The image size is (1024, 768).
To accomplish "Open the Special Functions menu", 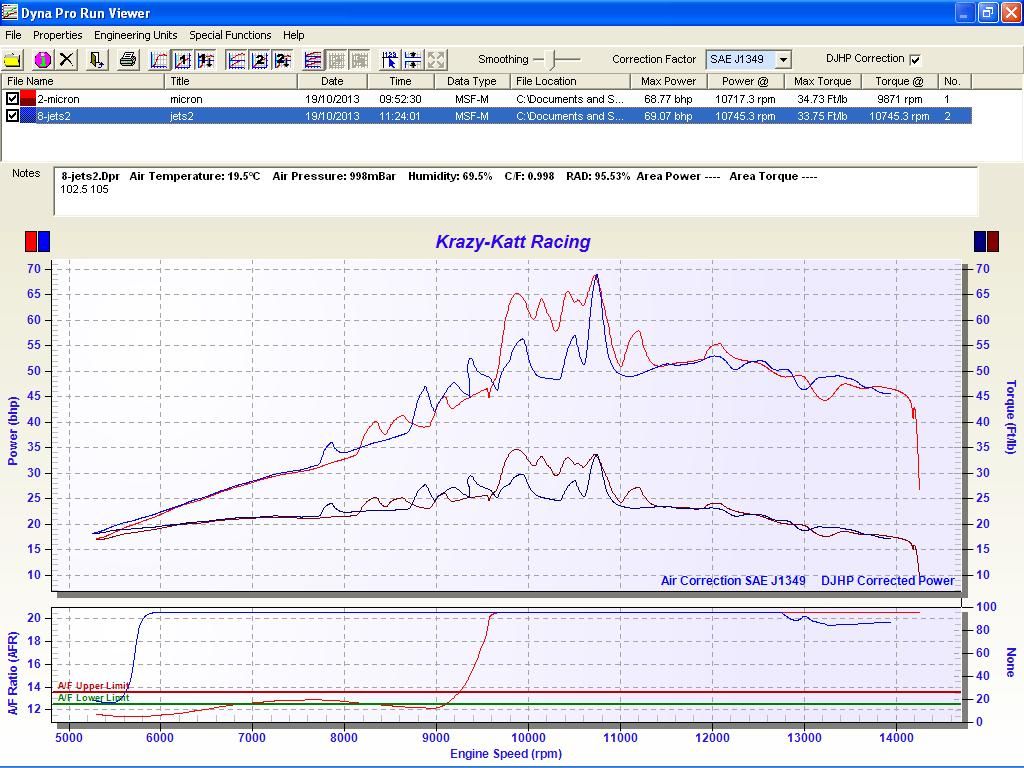I will click(230, 35).
